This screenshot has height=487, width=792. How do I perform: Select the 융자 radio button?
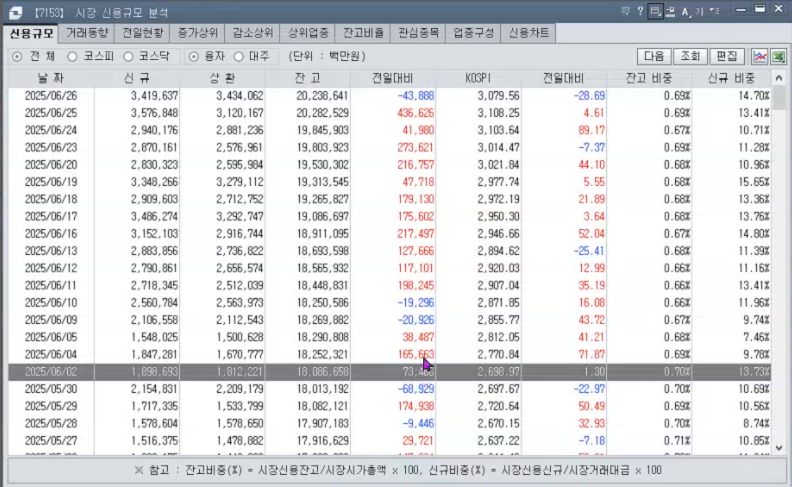(193, 57)
